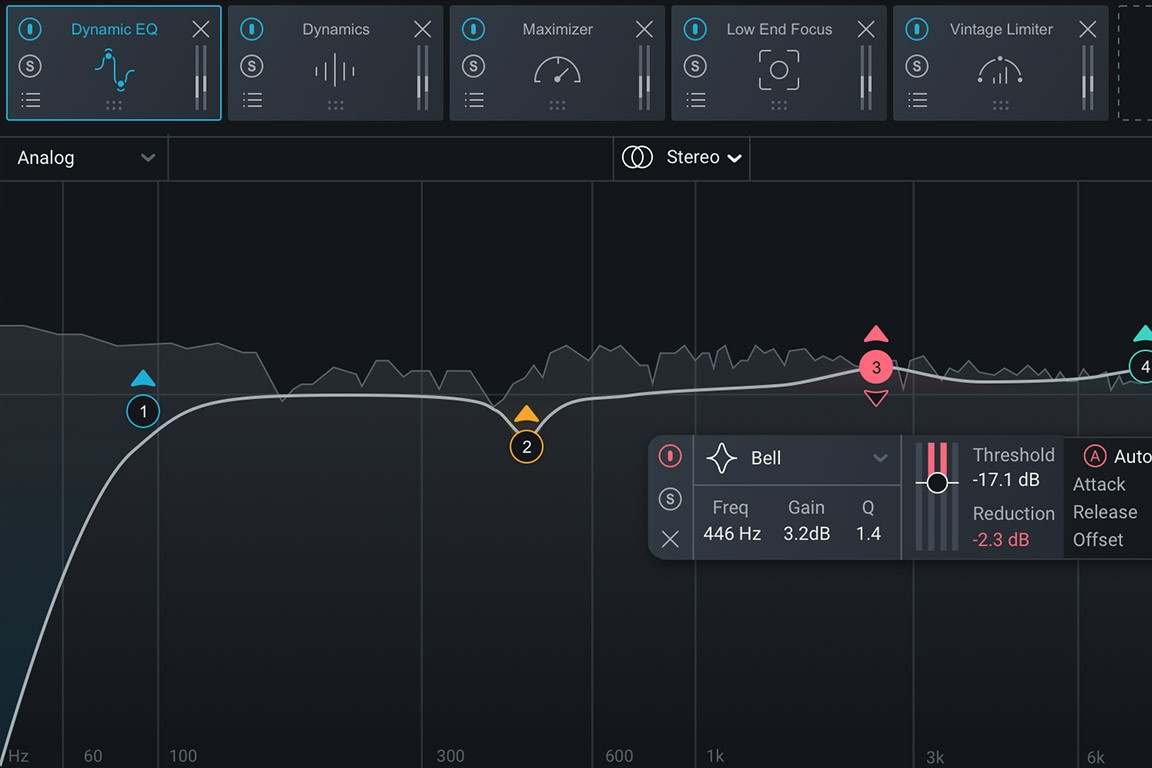
Task: Grab the Dynamic EQ module reorder handle
Action: (114, 106)
